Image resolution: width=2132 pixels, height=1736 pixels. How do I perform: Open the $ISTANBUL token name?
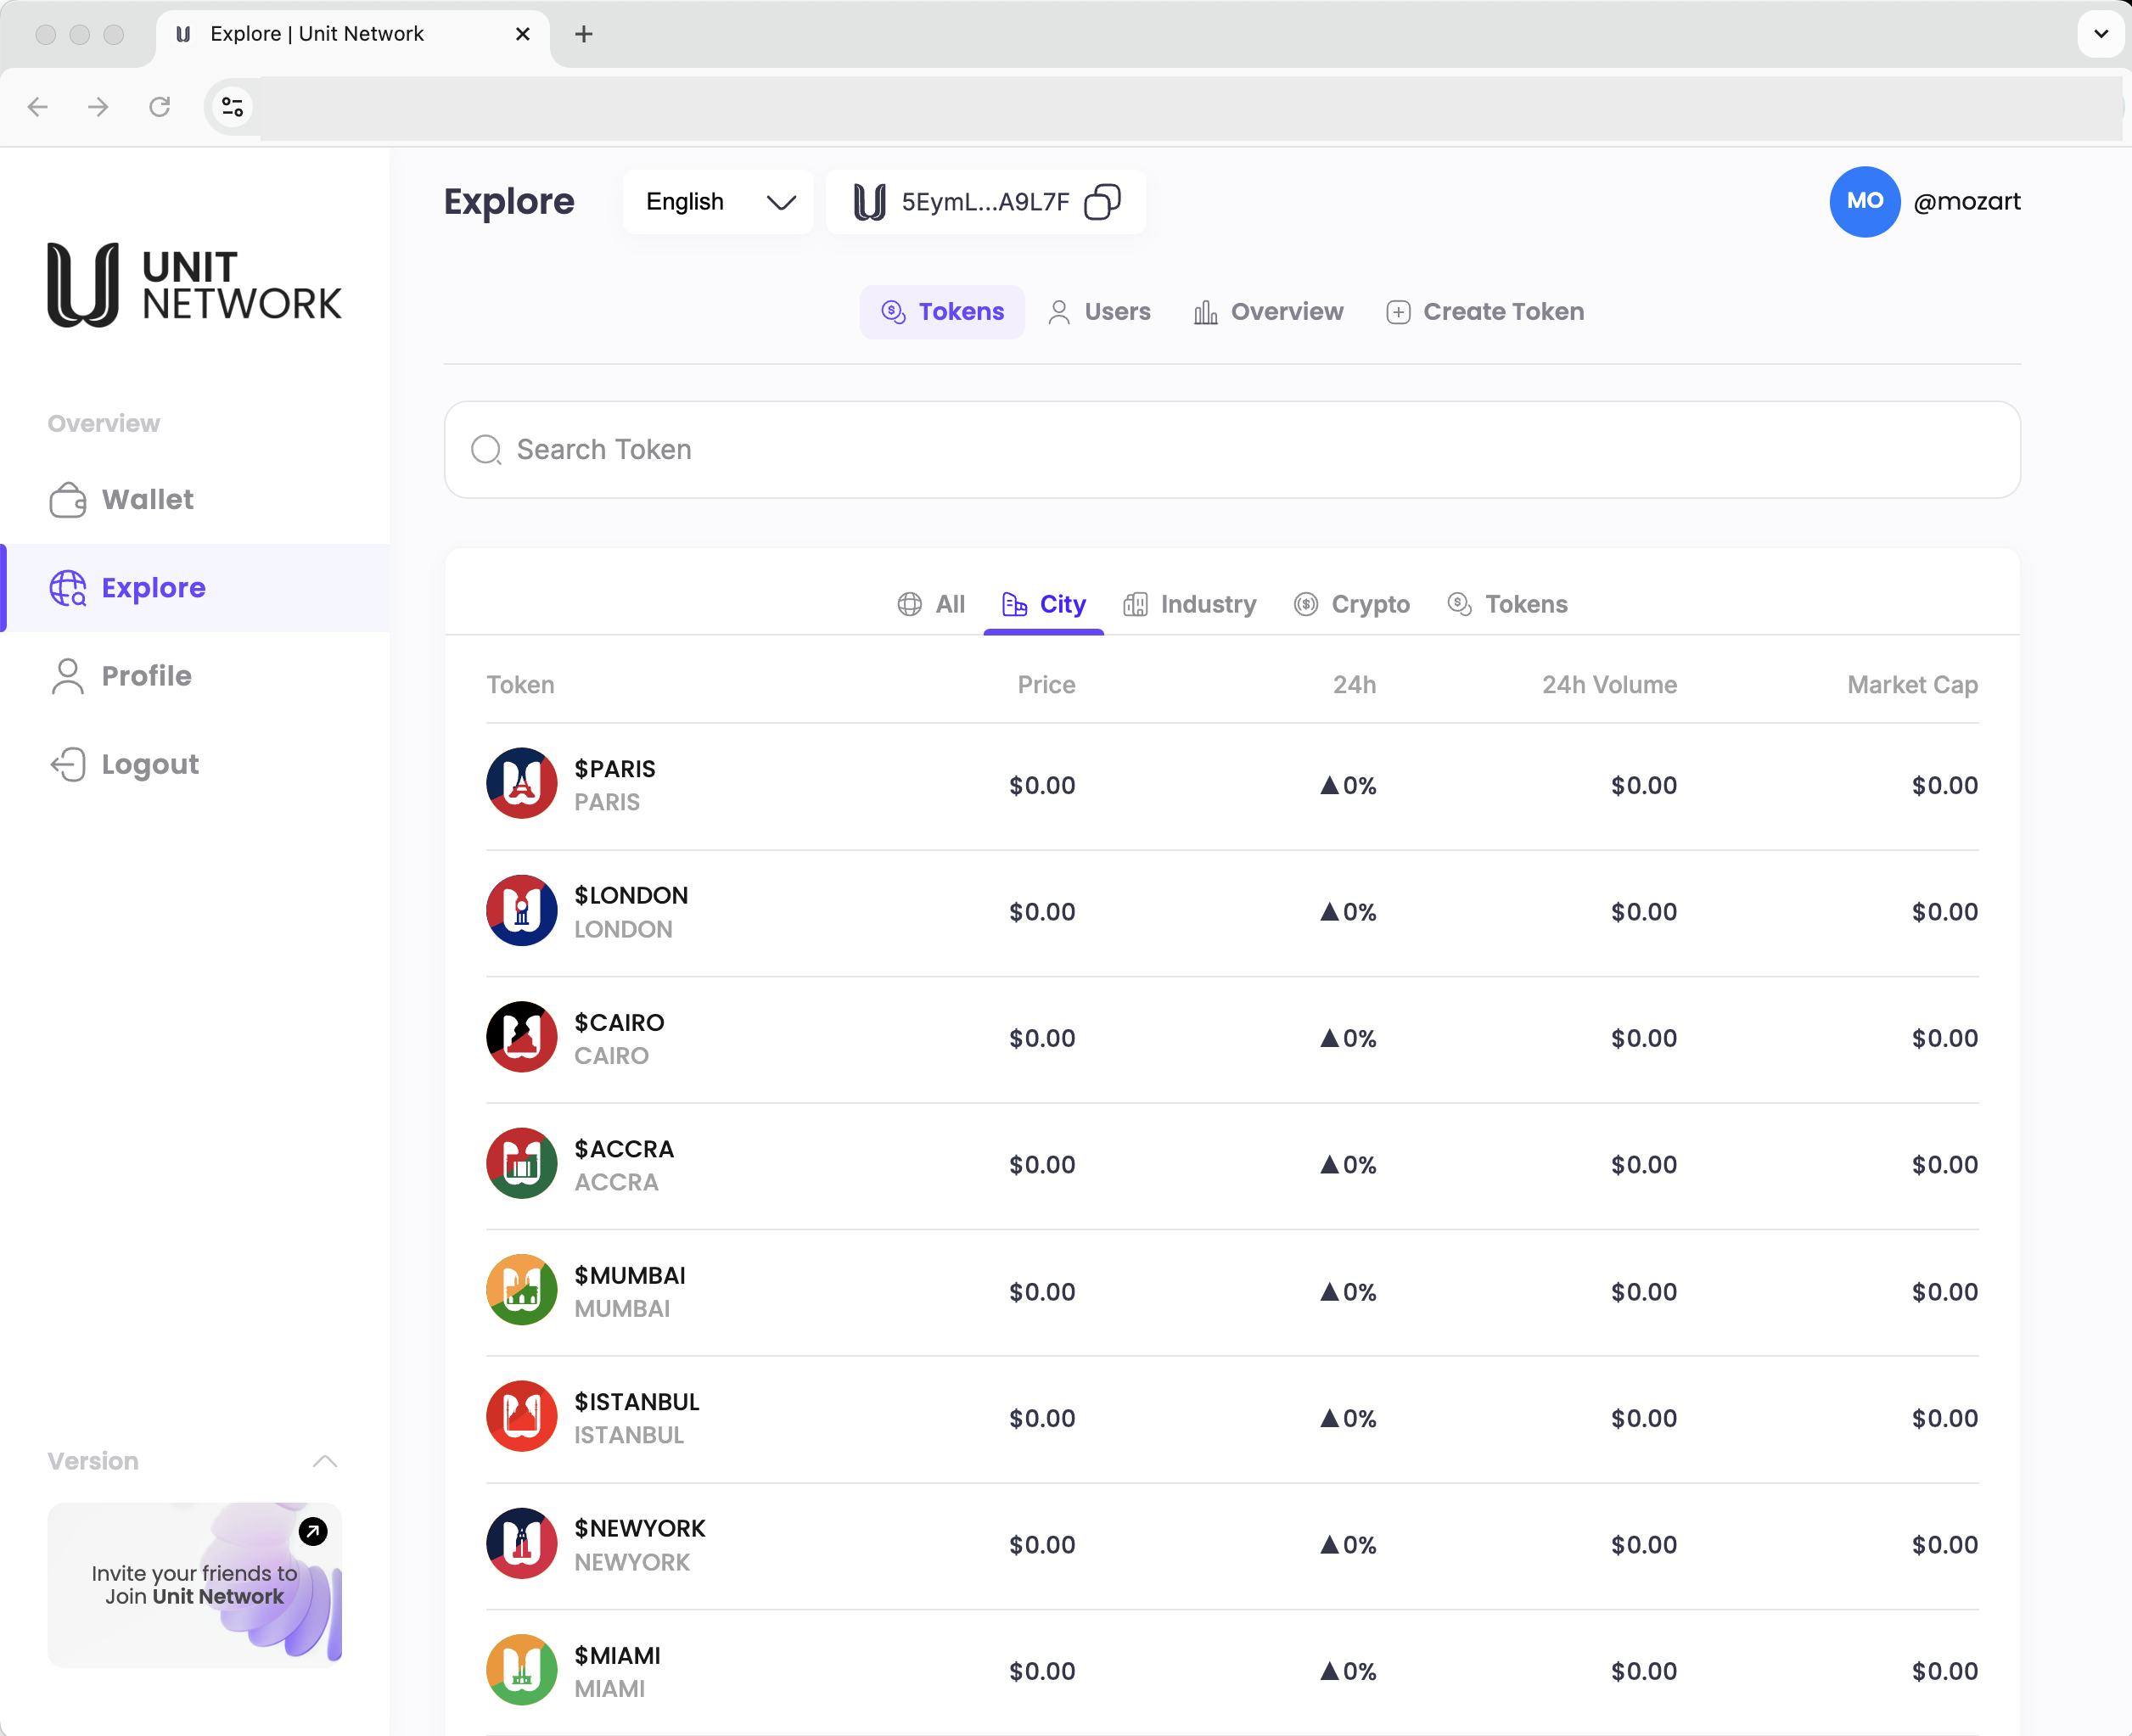(637, 1402)
